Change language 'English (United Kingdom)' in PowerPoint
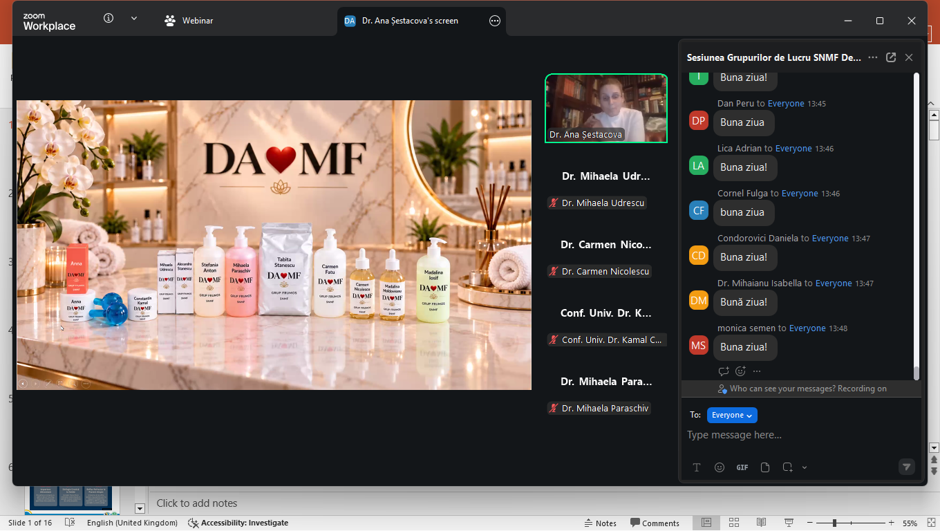The height and width of the screenshot is (531, 940). pos(132,523)
